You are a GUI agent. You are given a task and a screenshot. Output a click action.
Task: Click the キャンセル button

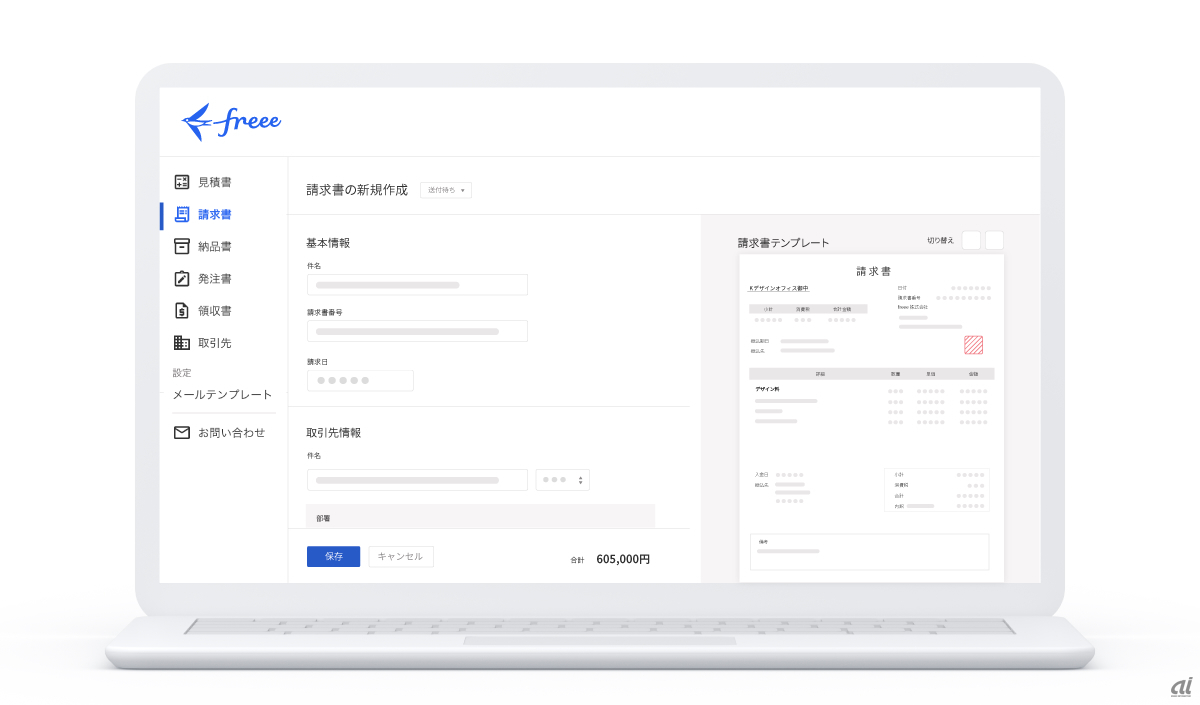401,557
